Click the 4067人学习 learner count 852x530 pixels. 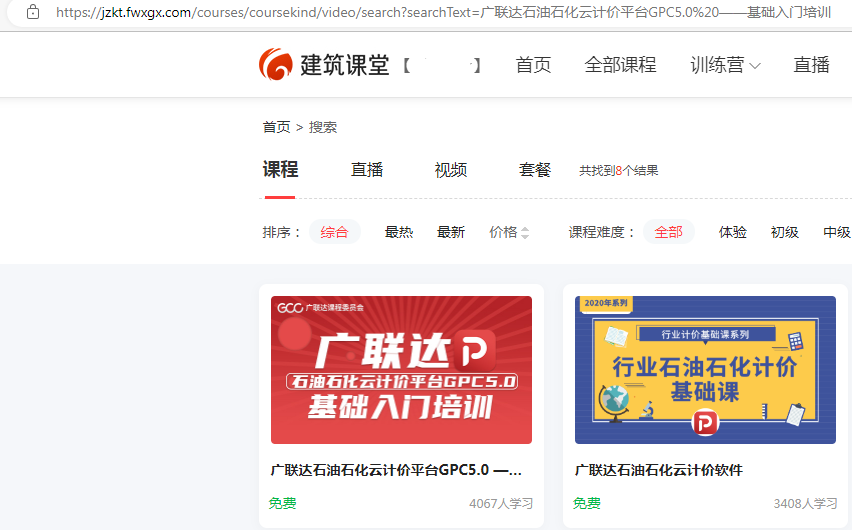[x=501, y=504]
